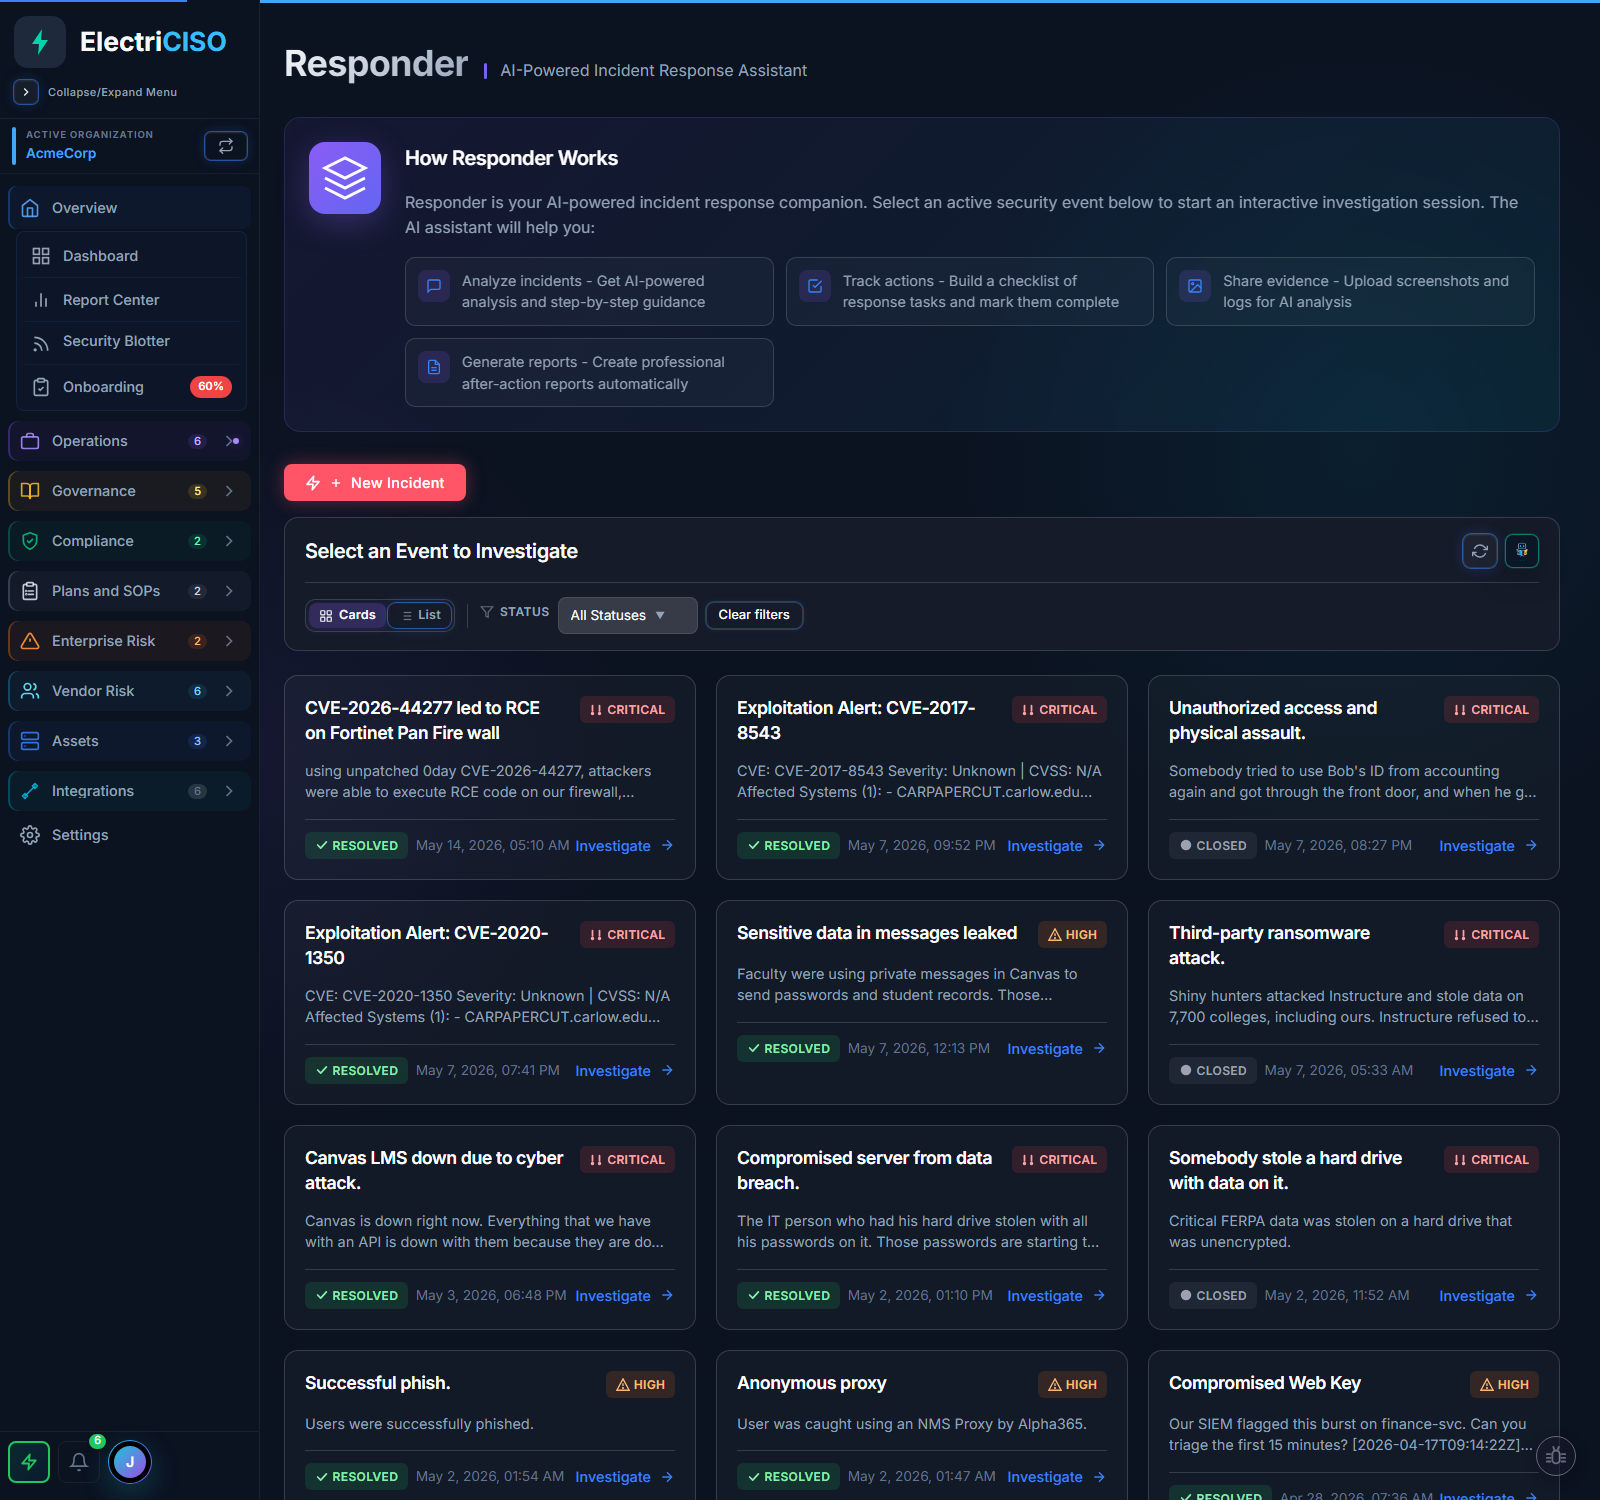
Task: Select Operations in the sidebar
Action: point(129,441)
